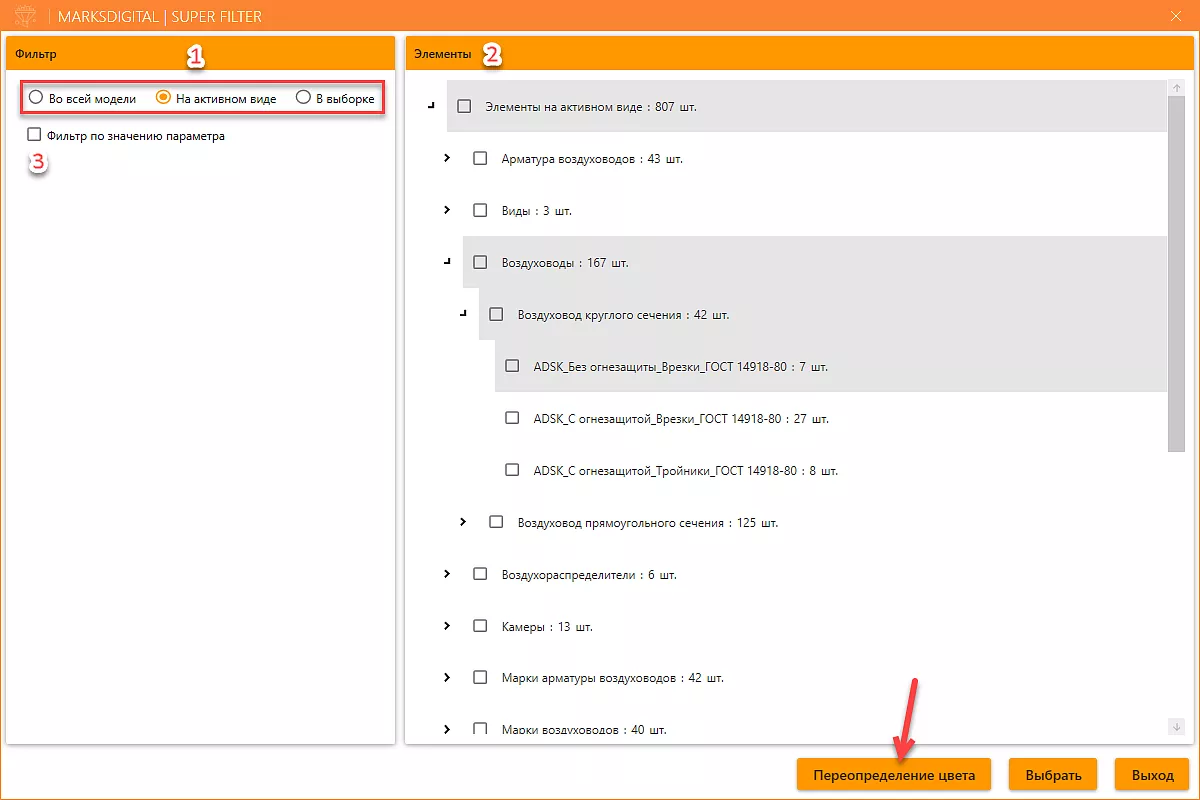
Task: Enable 'Фильтр по значению параметра' checkbox
Action: tap(35, 135)
